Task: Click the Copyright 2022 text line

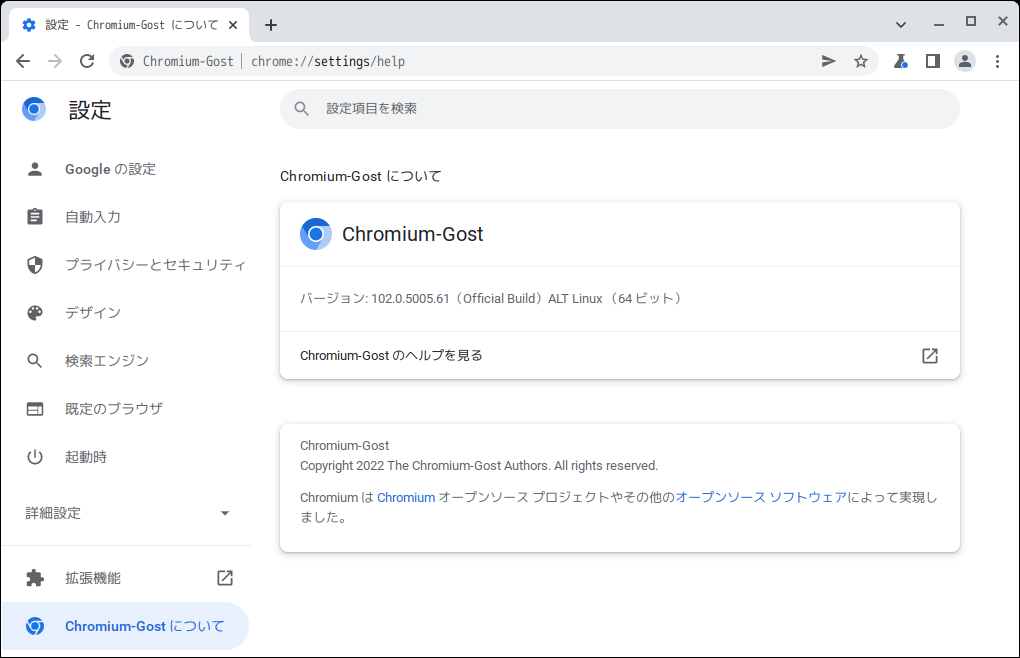Action: tap(479, 466)
